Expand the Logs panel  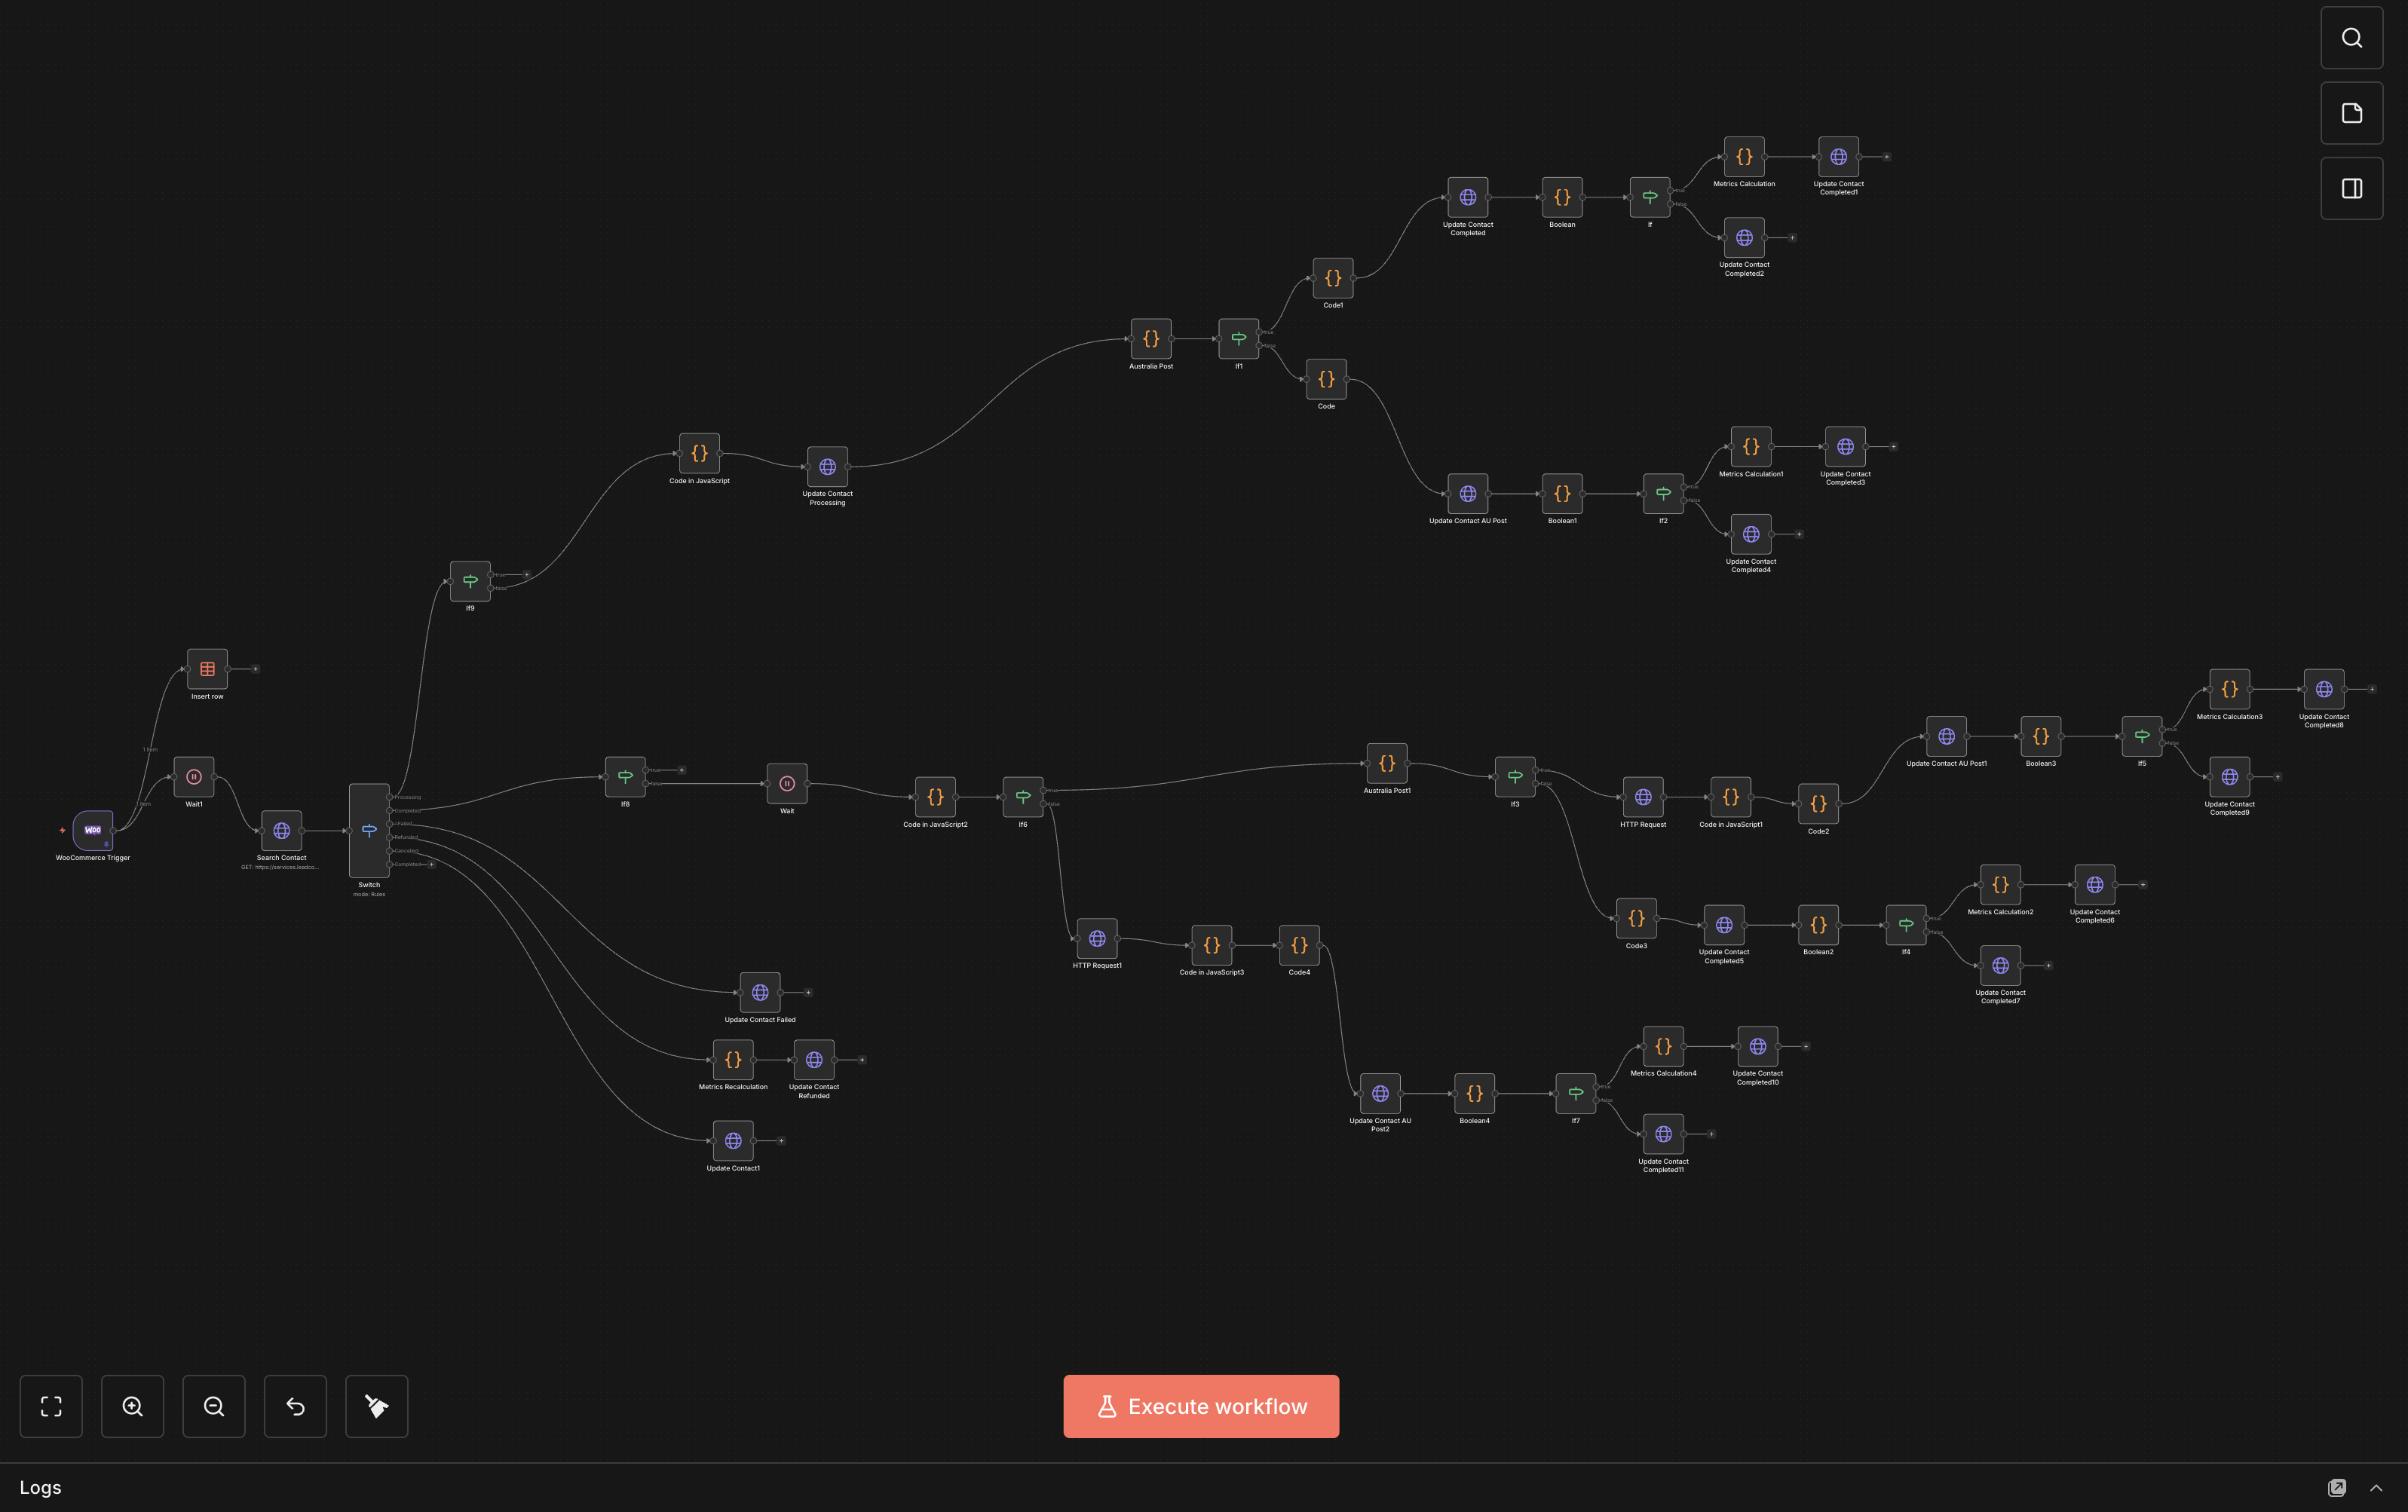tap(2376, 1488)
